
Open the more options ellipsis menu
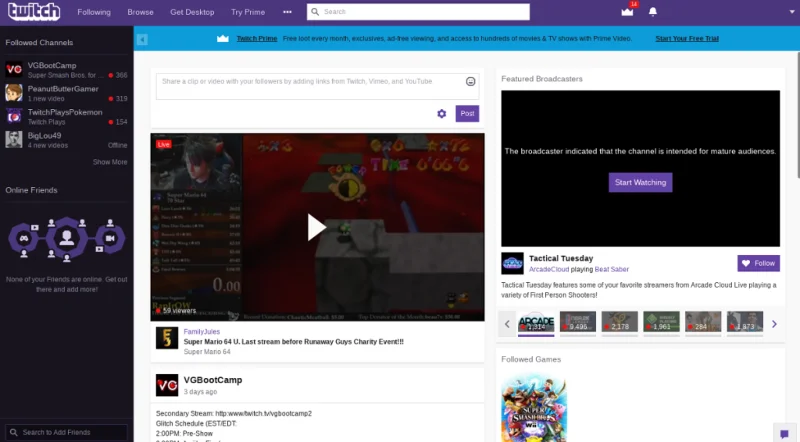tap(287, 12)
